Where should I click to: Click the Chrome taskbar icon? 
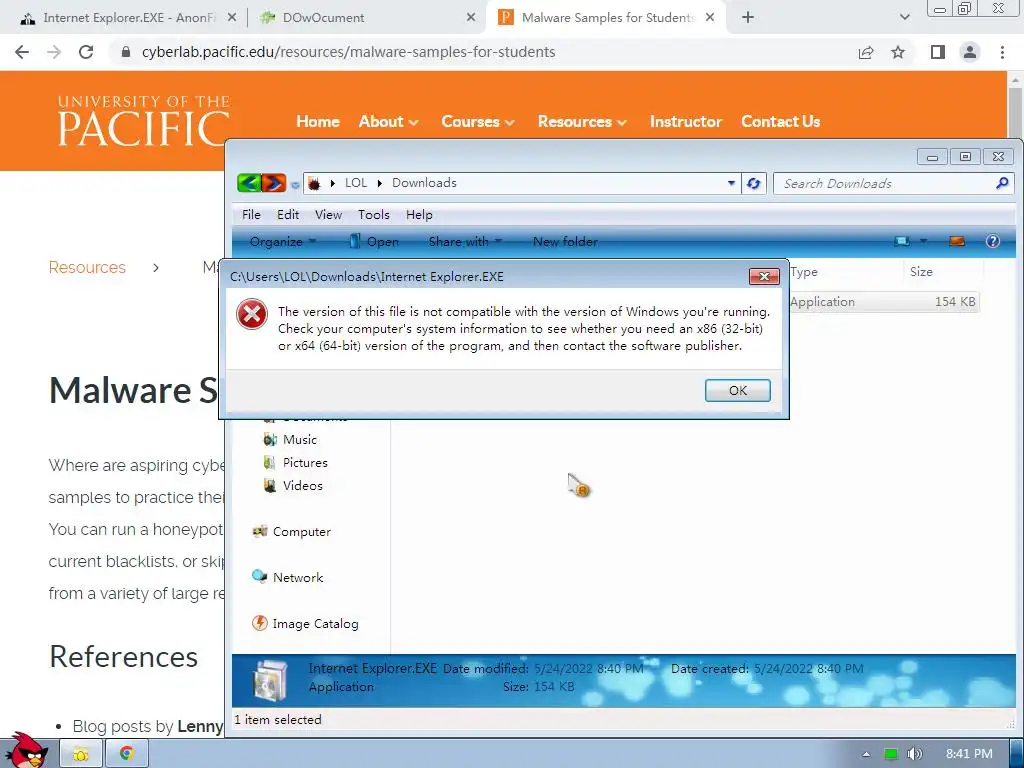[126, 754]
